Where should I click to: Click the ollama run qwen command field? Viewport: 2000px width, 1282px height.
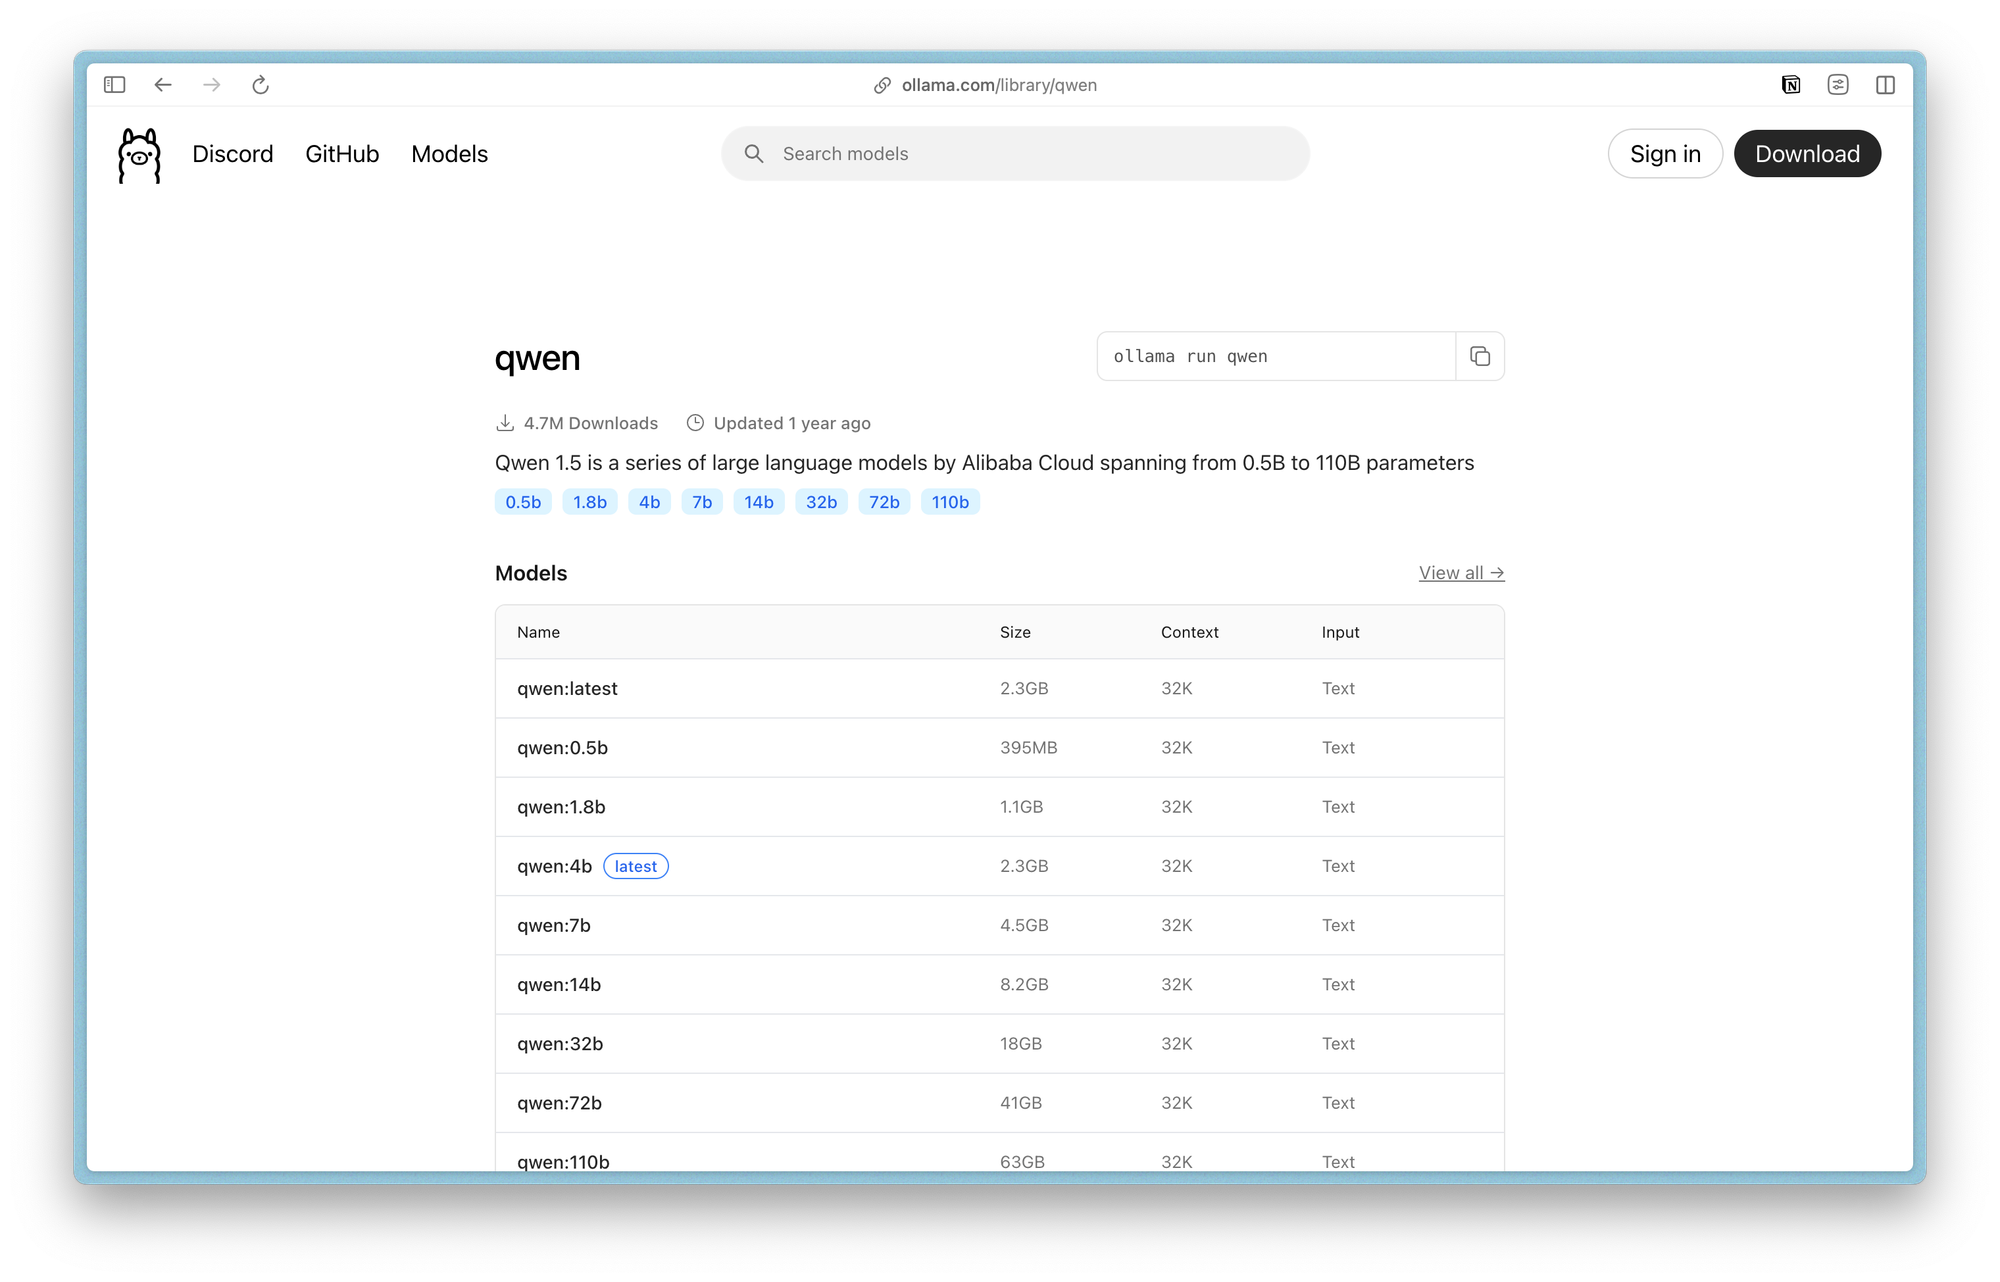click(1276, 356)
